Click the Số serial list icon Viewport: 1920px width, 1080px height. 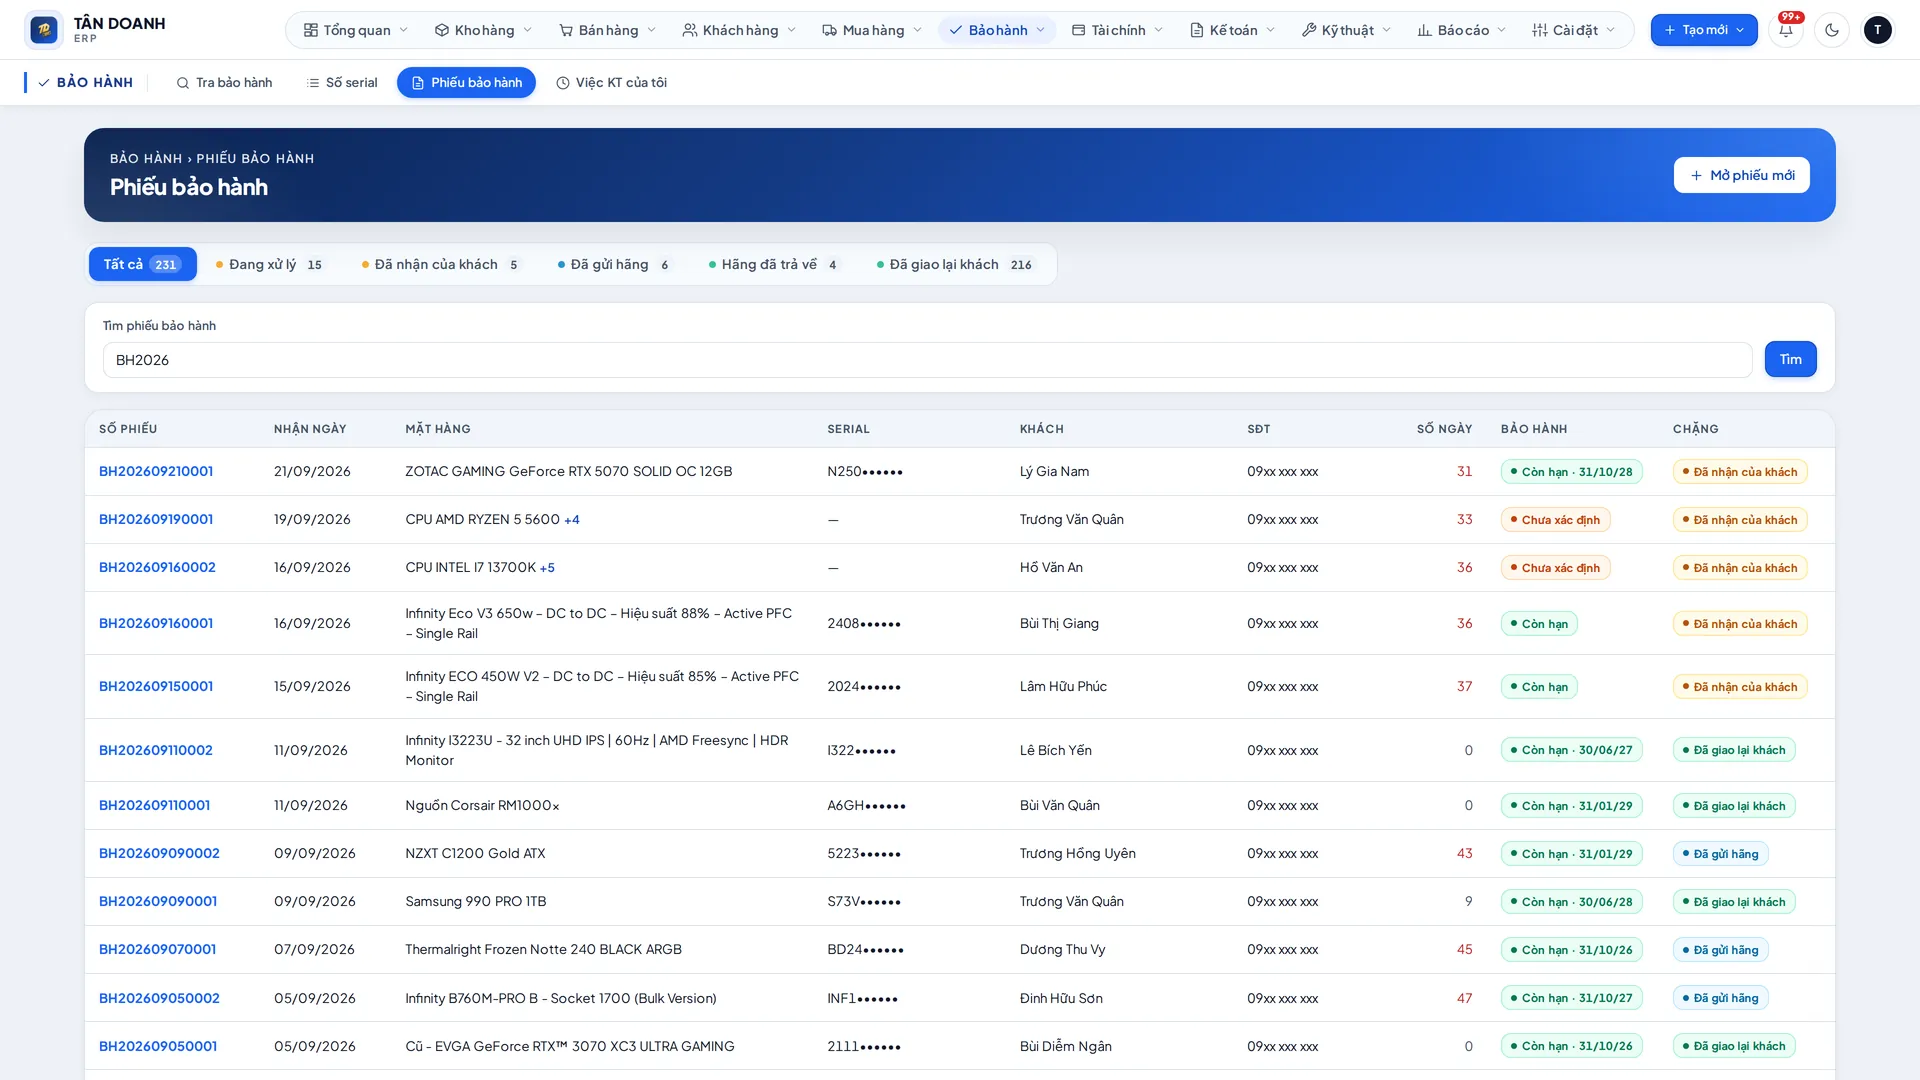click(313, 83)
